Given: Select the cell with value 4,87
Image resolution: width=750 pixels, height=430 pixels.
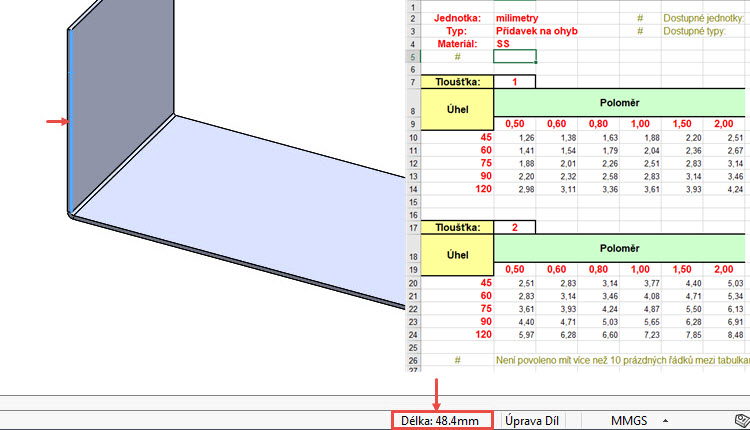Looking at the screenshot, I should tap(640, 309).
